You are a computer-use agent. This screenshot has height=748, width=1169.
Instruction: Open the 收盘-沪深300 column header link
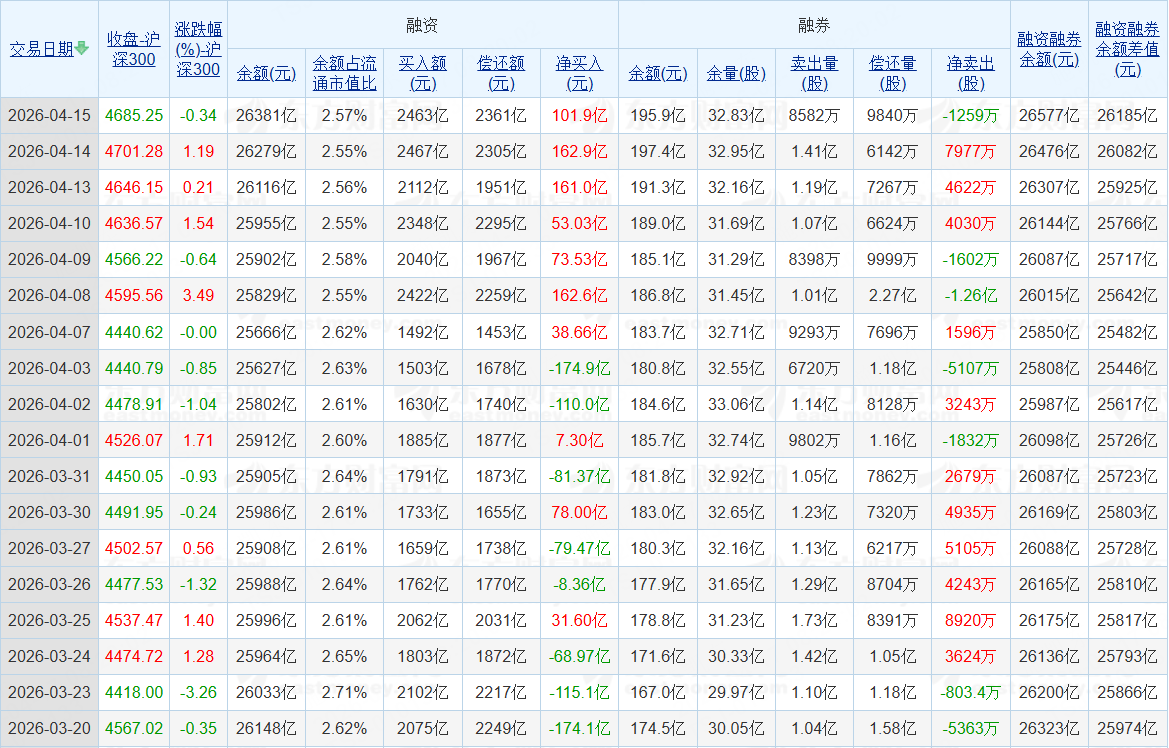click(x=133, y=49)
